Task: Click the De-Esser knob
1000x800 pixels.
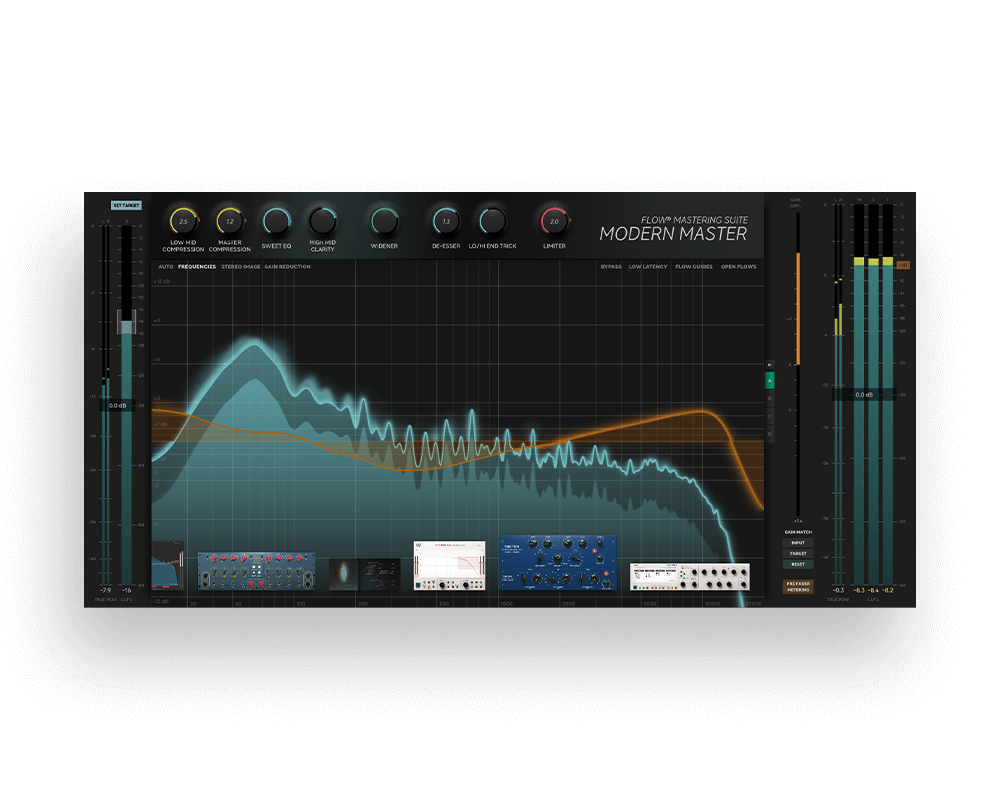Action: (446, 221)
